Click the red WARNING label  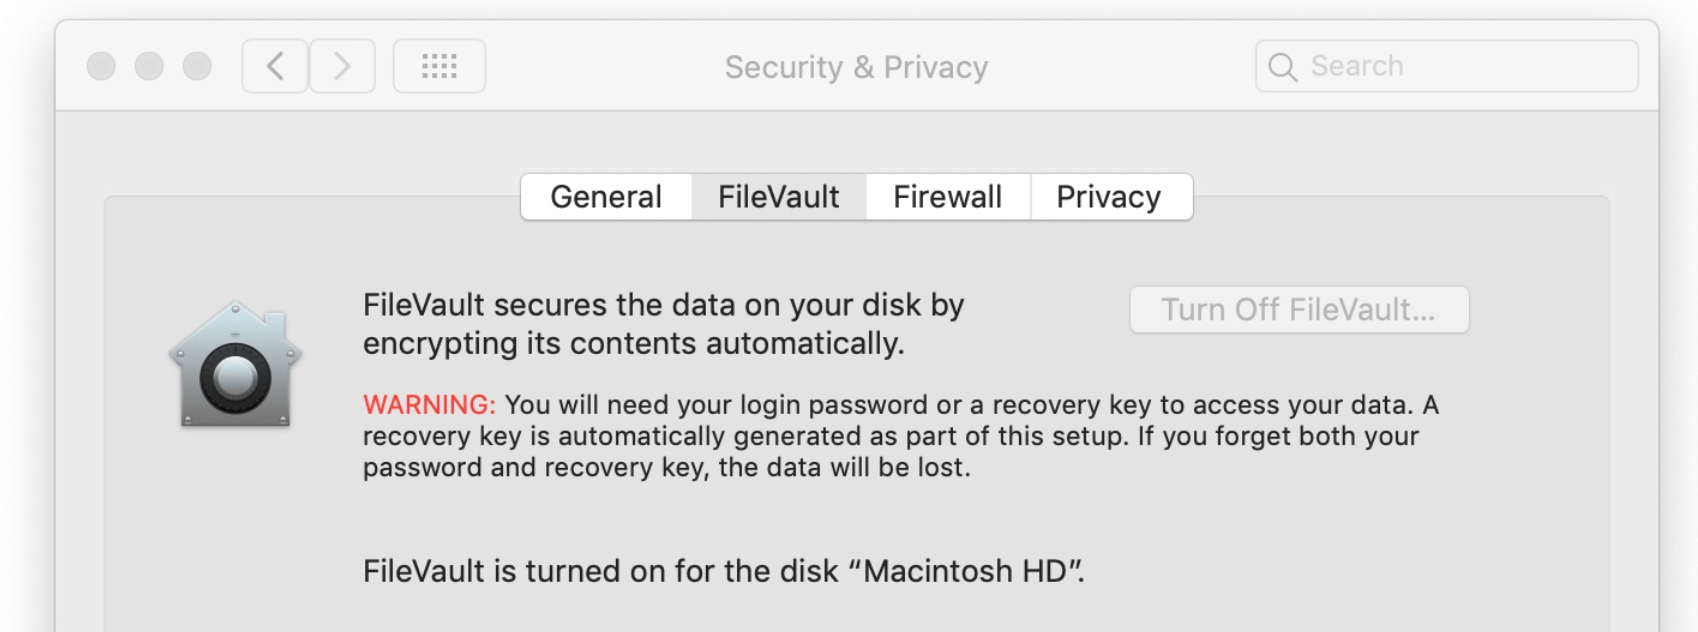pos(429,405)
